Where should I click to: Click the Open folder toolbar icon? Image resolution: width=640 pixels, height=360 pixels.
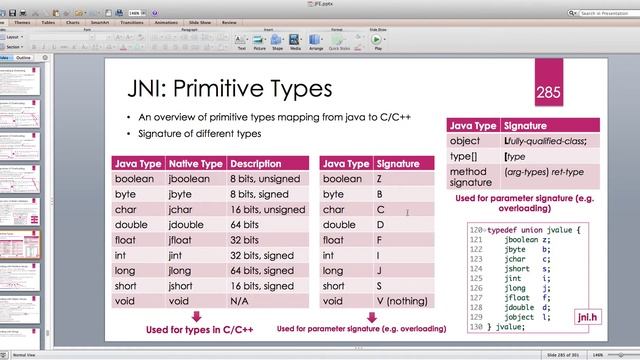click(x=78, y=13)
